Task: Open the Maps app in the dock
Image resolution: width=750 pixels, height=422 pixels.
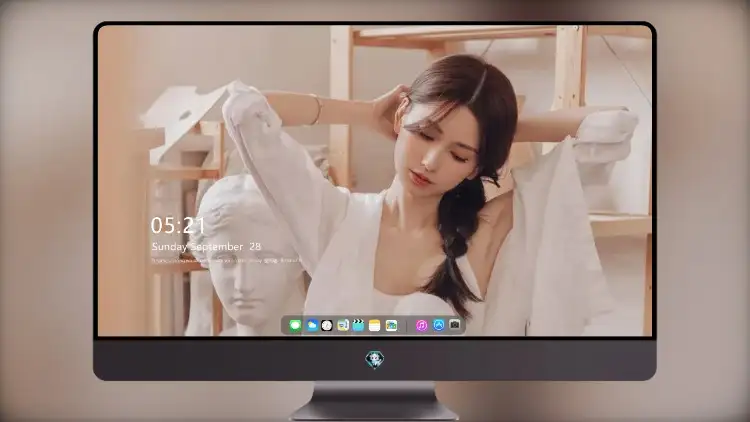Action: 391,325
